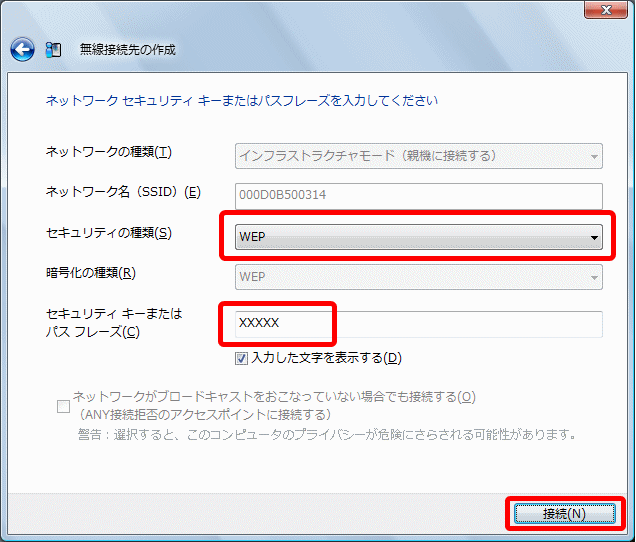Click the ネットワークの種類(T) label
636x542 pixels.
109,152
